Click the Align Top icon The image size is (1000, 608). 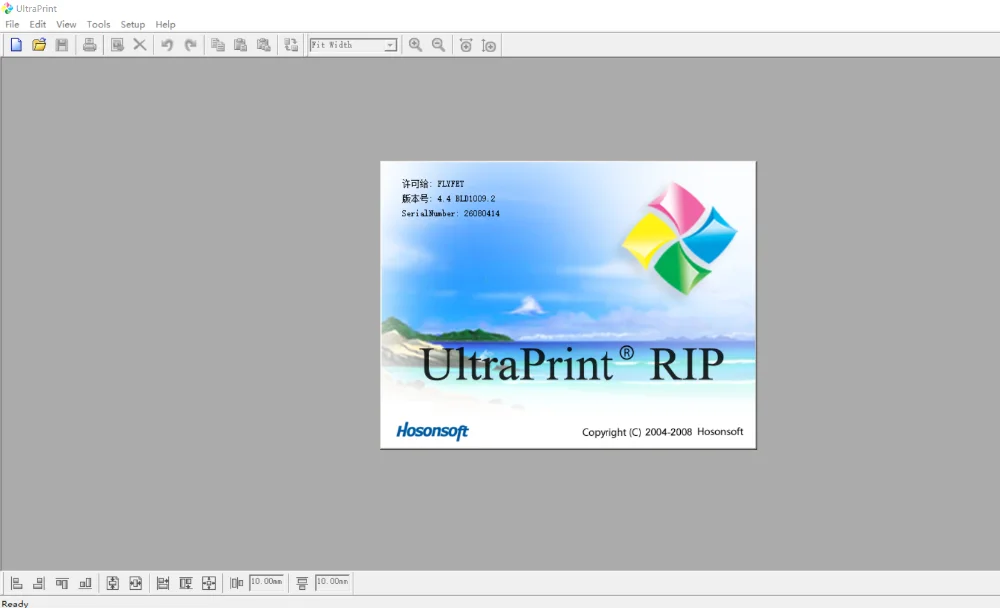pyautogui.click(x=62, y=583)
